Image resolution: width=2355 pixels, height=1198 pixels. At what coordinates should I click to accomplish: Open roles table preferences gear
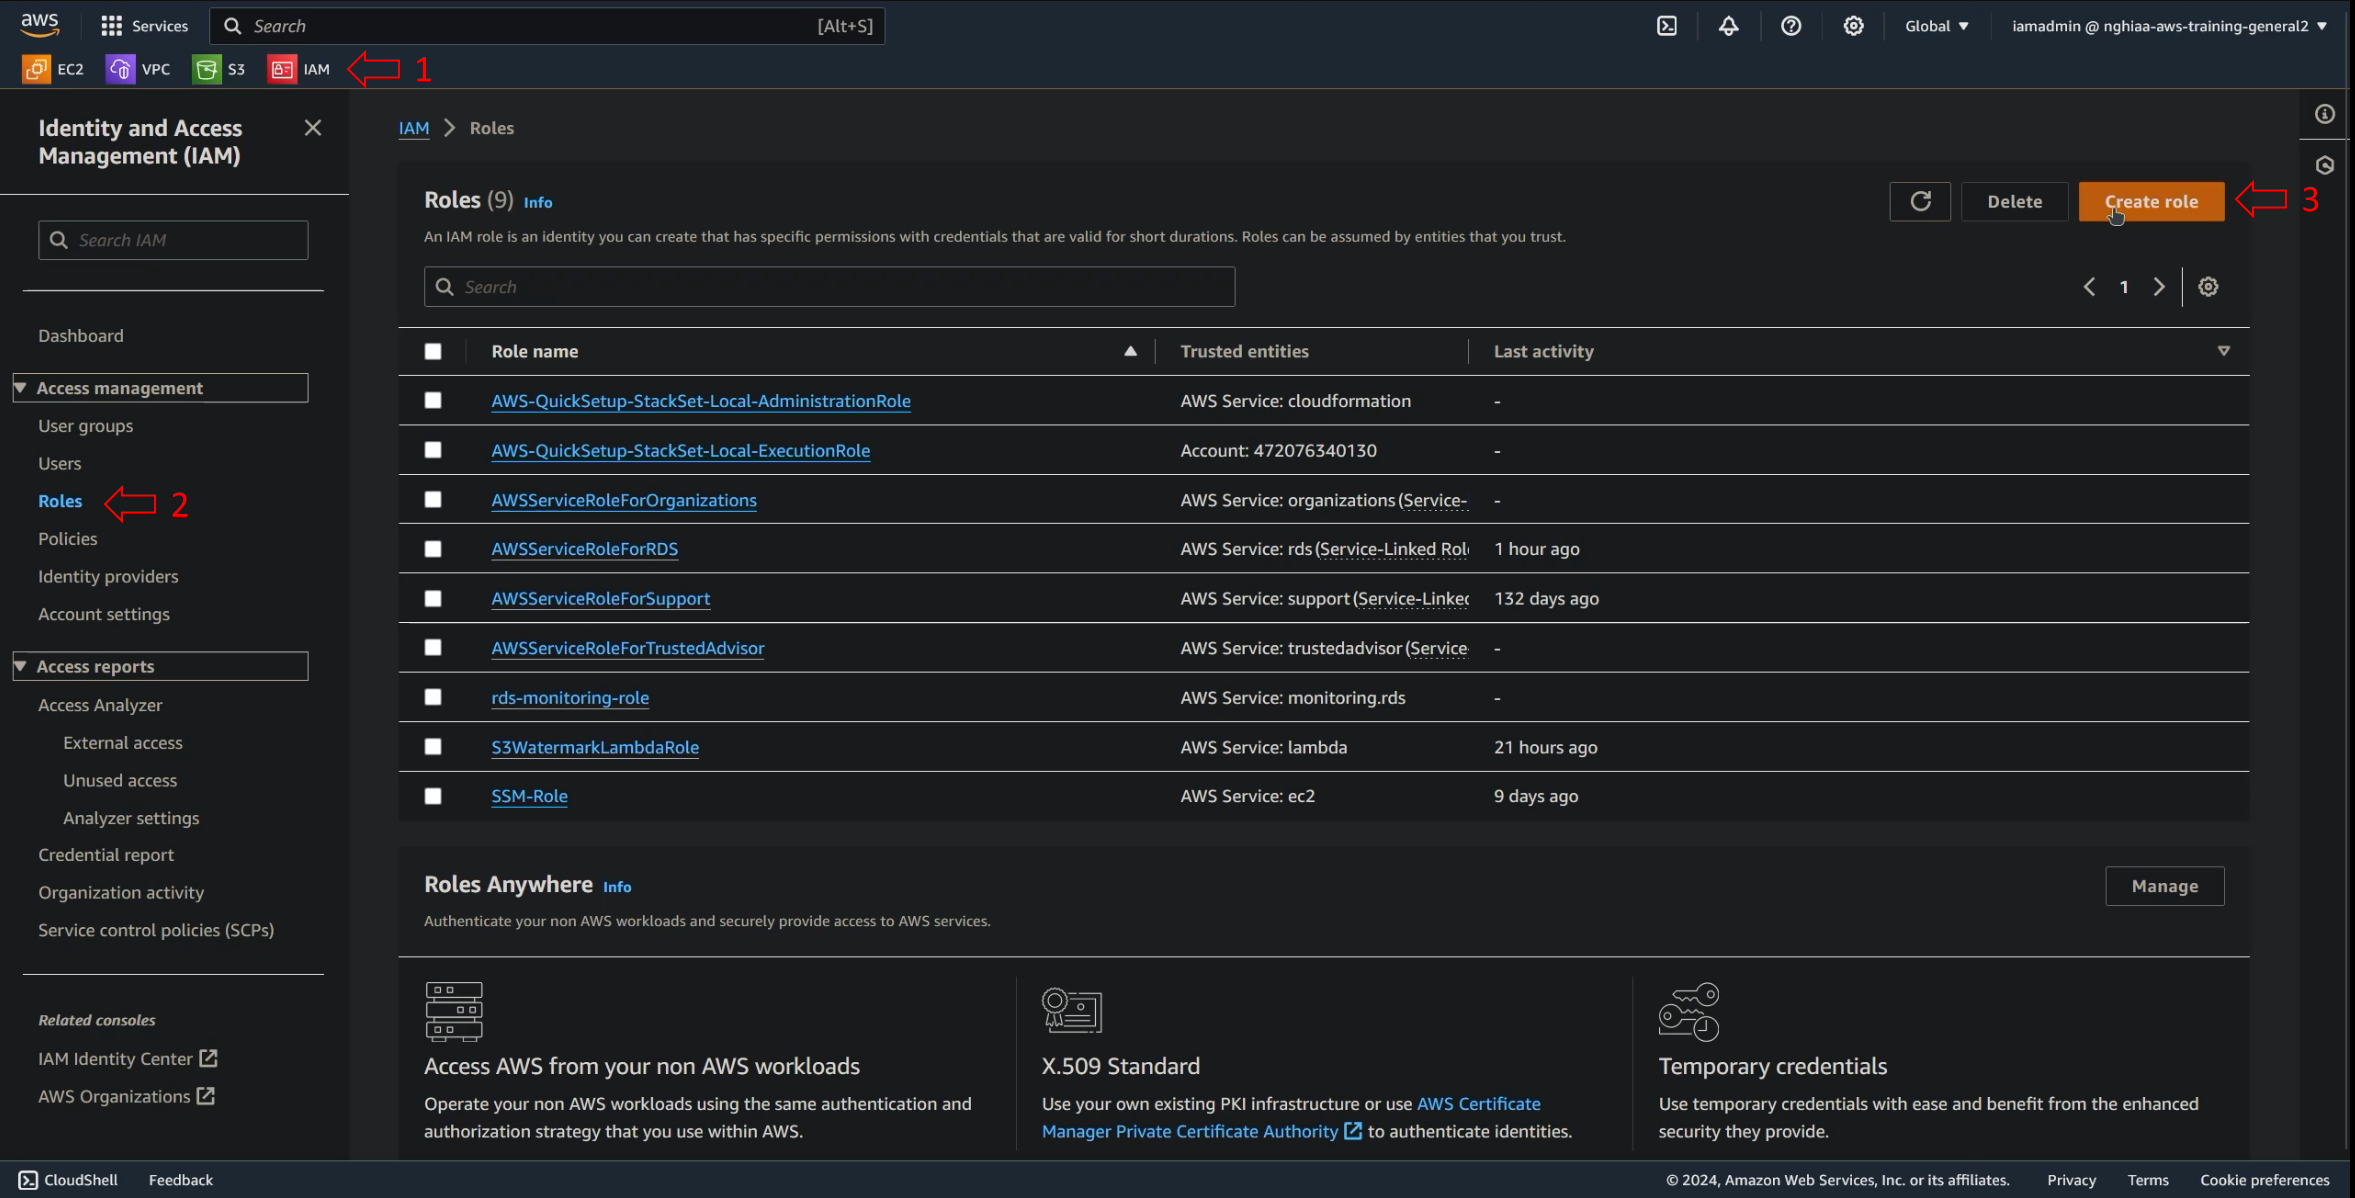2208,287
